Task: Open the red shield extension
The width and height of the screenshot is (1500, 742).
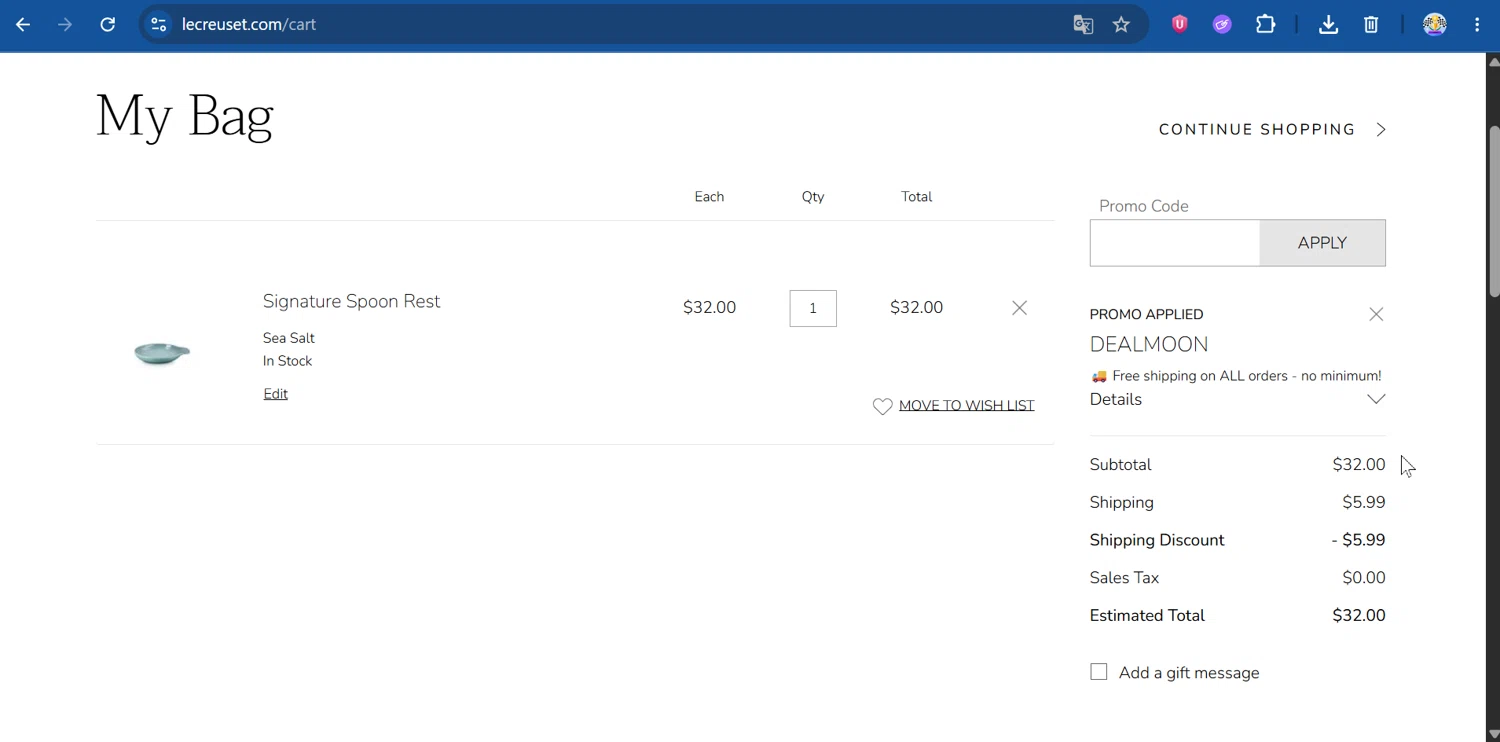Action: 1180,25
